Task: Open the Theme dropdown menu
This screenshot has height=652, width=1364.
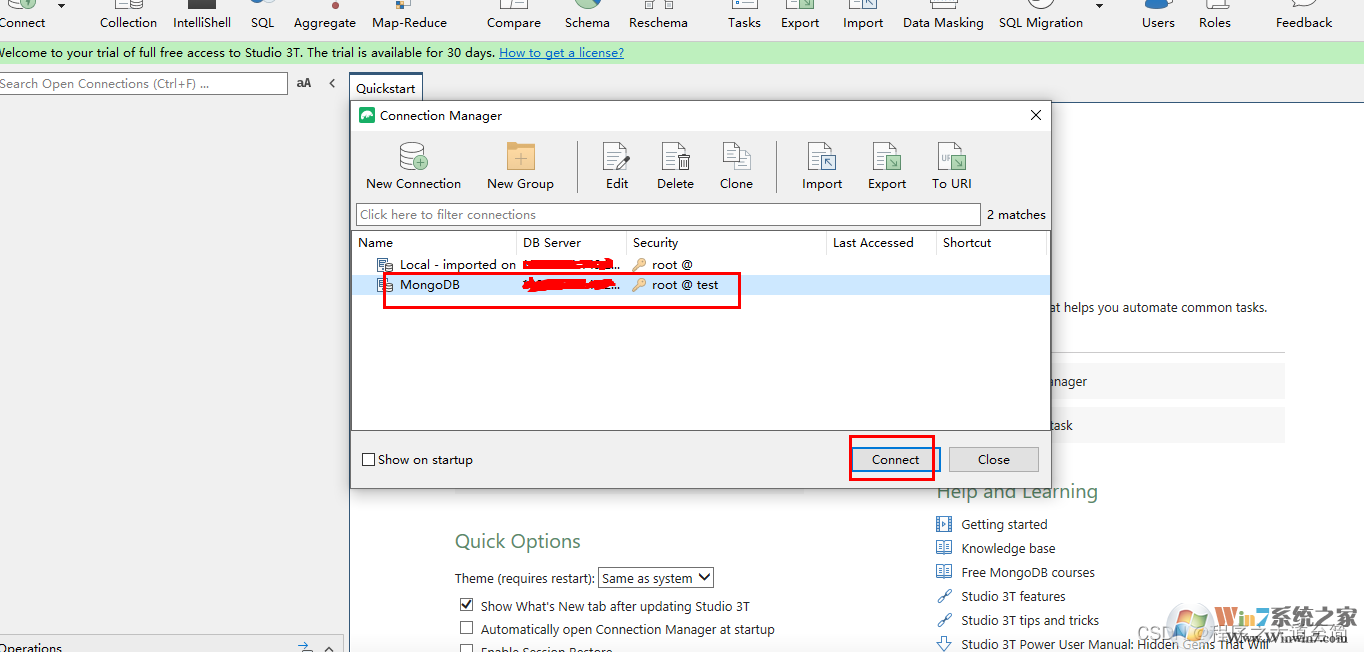Action: tap(655, 578)
